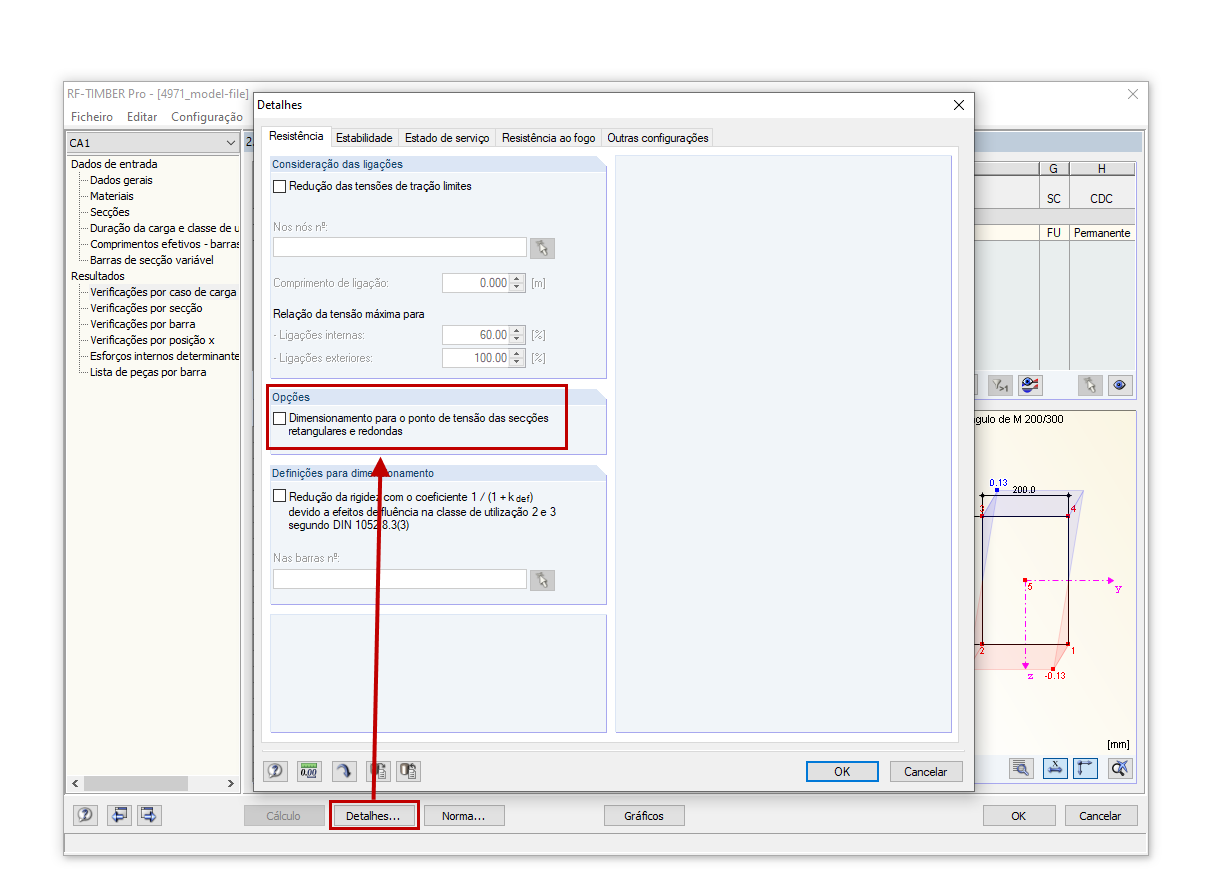Switch to the Estabilidade tab

(365, 138)
